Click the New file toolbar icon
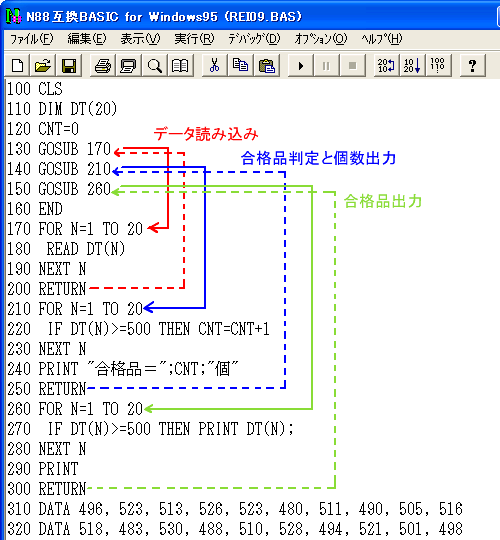Screen dimensions: 500x540 click(17, 65)
